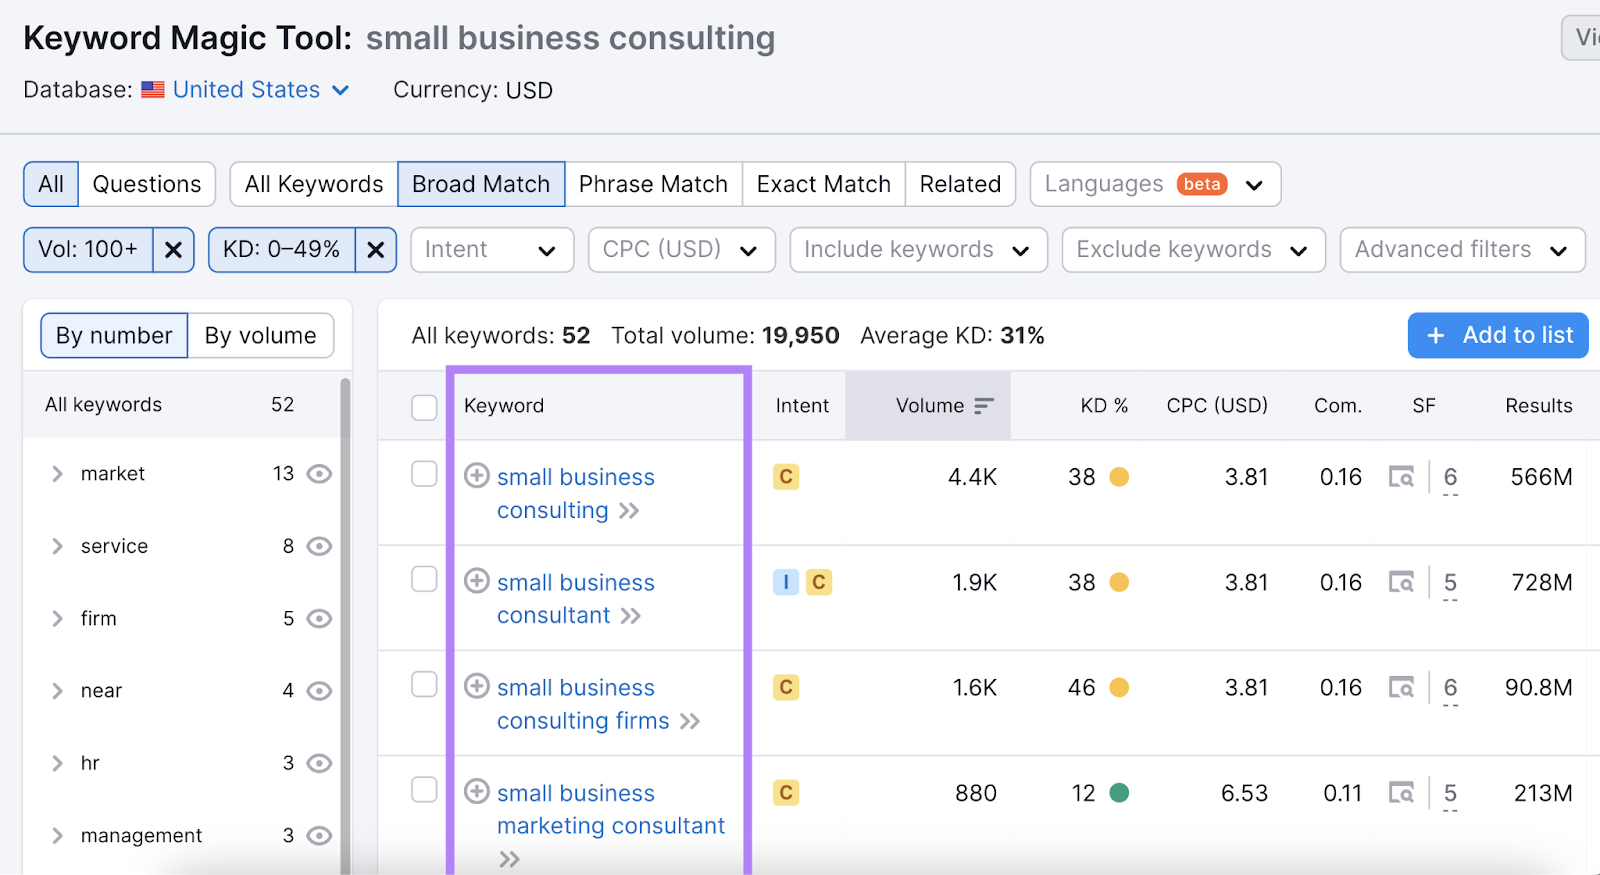Screen dimensions: 1600x875
Task: Toggle eye icon for firm group
Action: (319, 619)
